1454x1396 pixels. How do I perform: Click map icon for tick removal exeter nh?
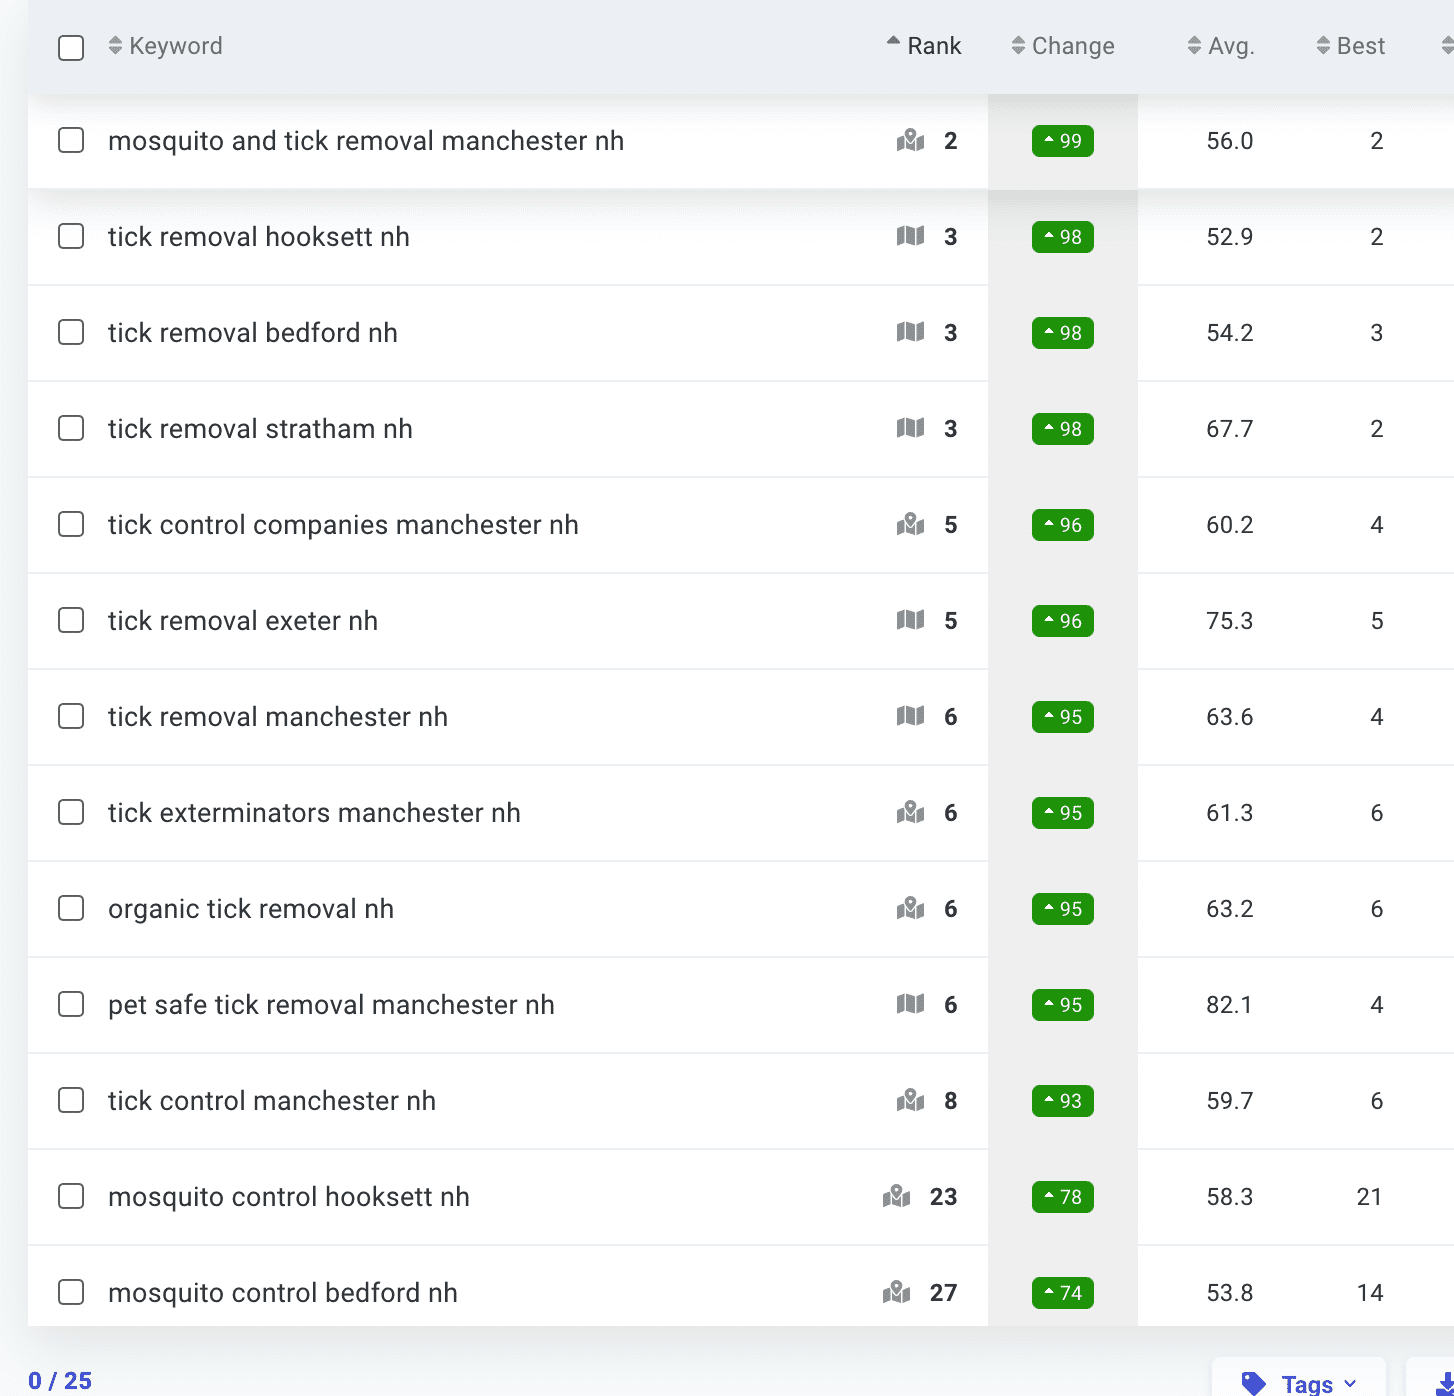pyautogui.click(x=910, y=620)
